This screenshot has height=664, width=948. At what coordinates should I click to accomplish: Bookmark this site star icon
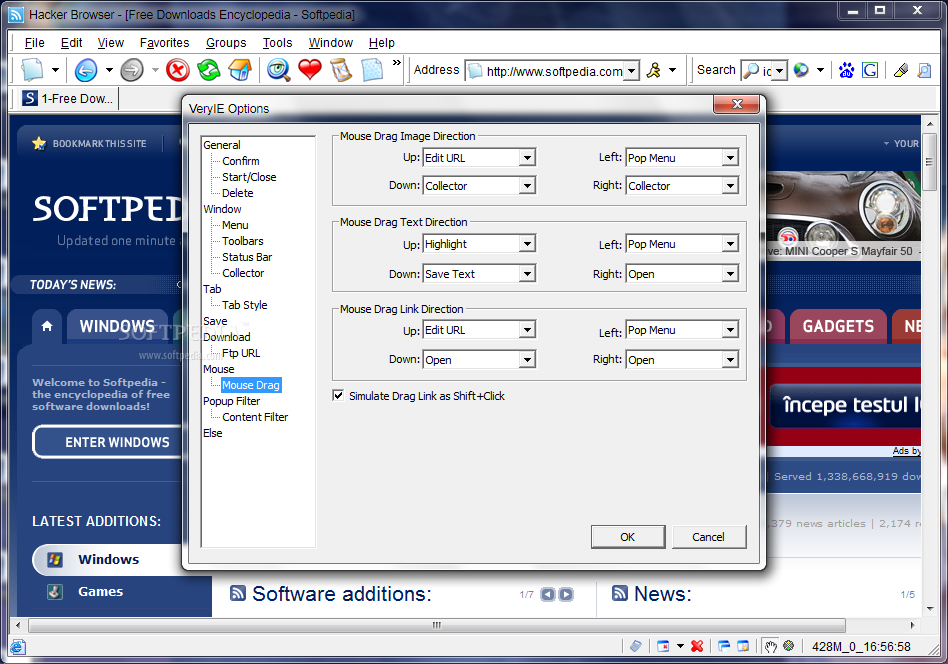(x=39, y=143)
